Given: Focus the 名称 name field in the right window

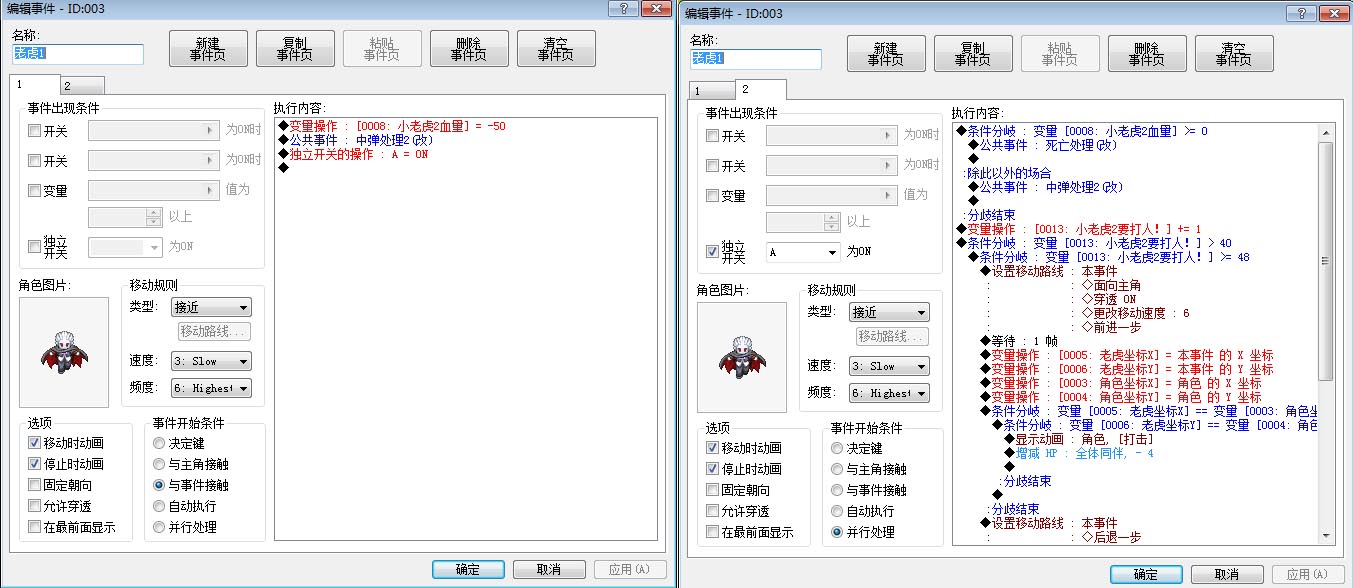Looking at the screenshot, I should (756, 59).
